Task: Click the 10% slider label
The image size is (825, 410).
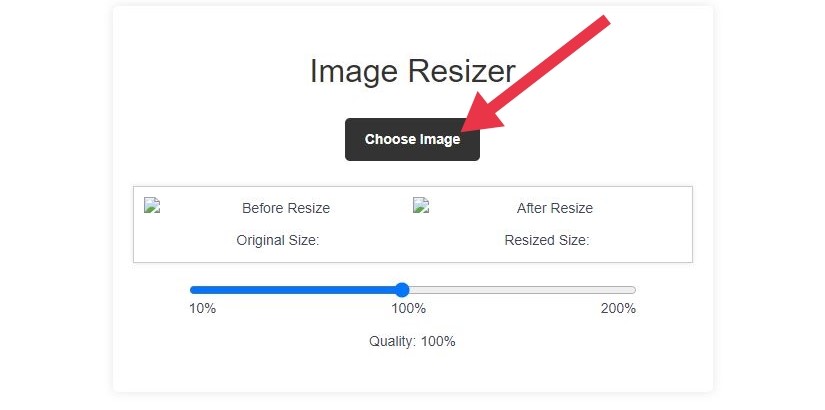Action: click(203, 308)
